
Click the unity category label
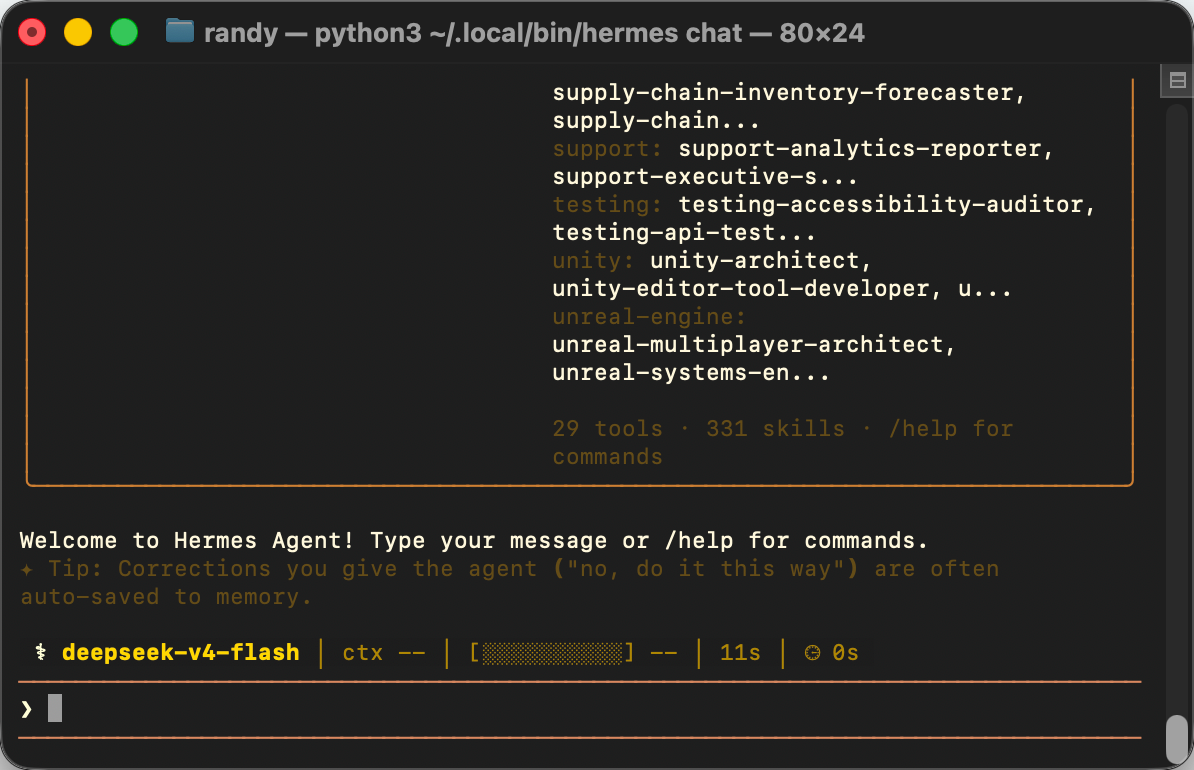[593, 260]
